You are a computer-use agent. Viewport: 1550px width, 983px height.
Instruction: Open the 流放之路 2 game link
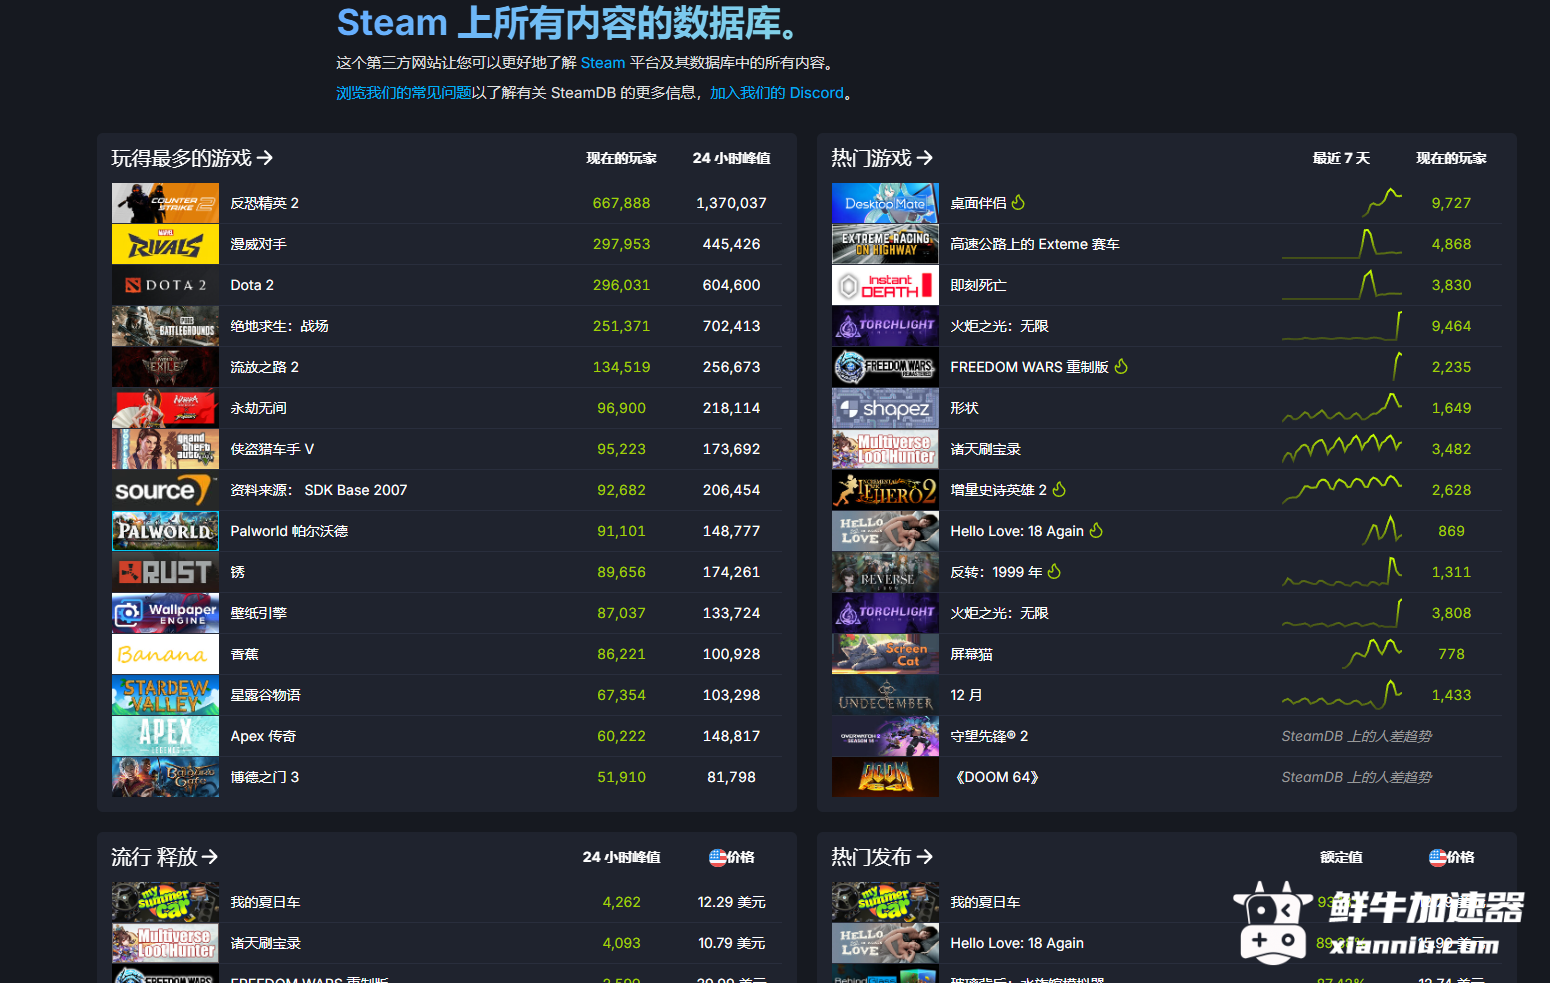265,367
